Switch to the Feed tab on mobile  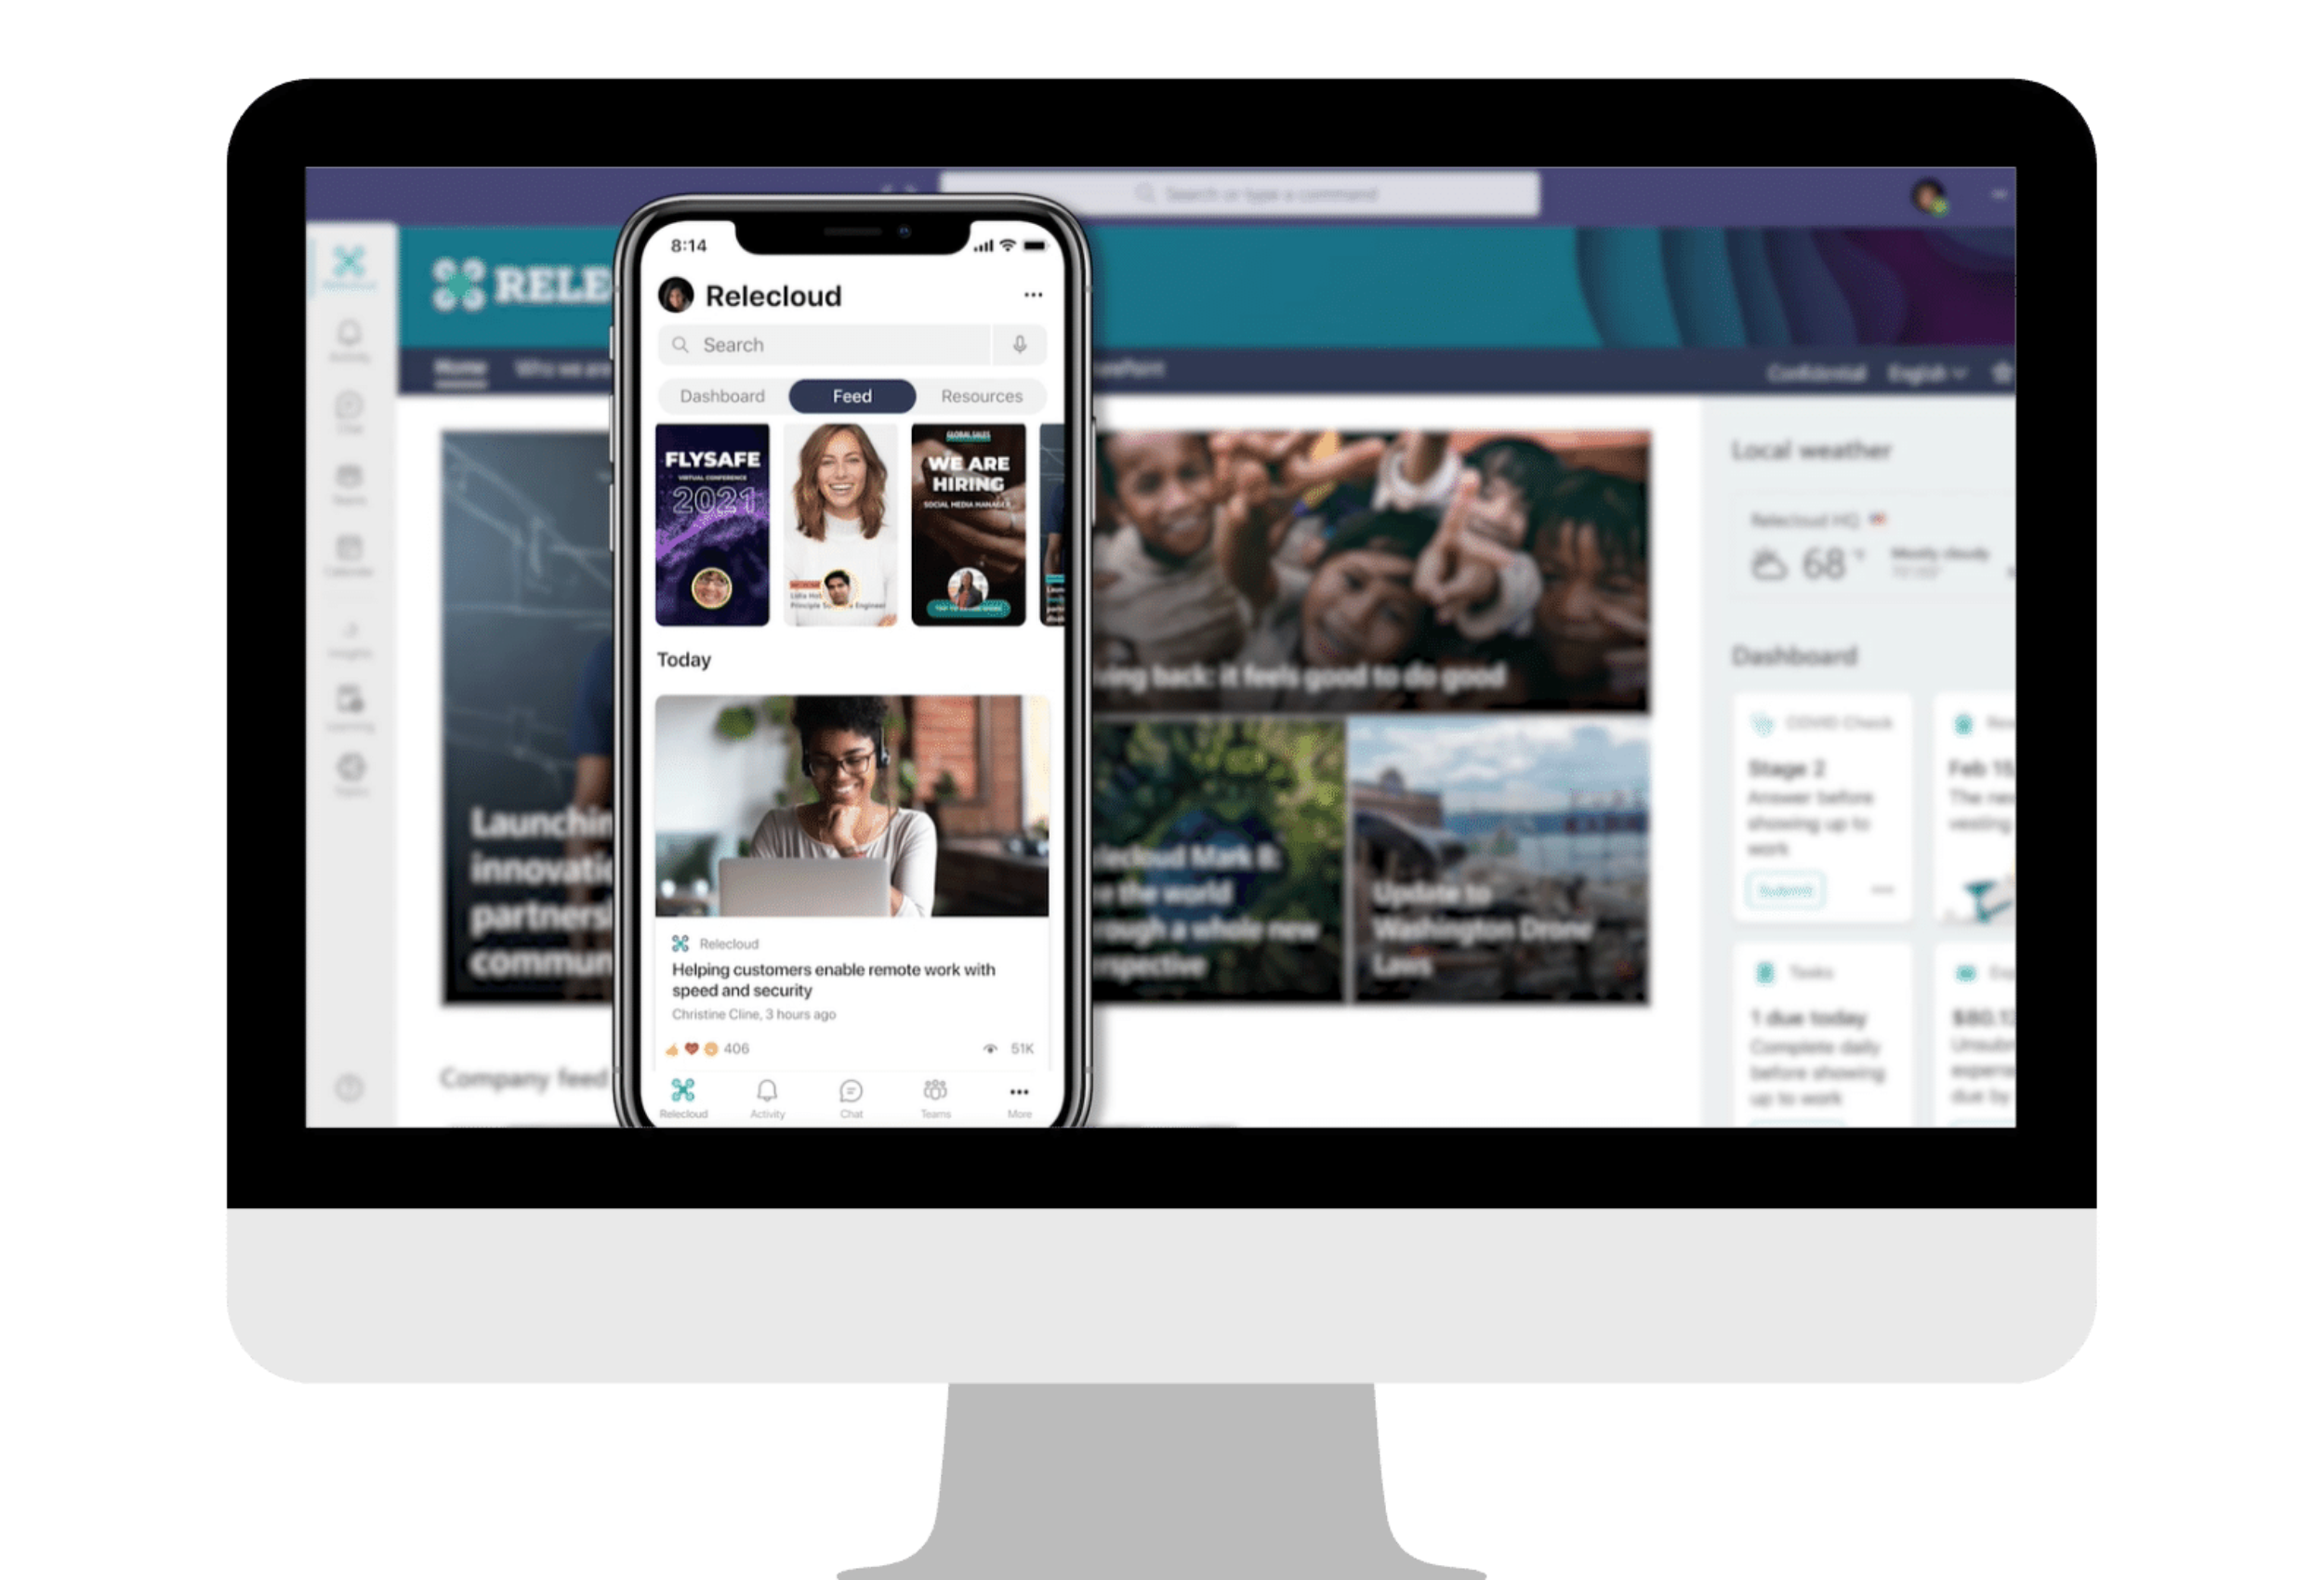850,397
